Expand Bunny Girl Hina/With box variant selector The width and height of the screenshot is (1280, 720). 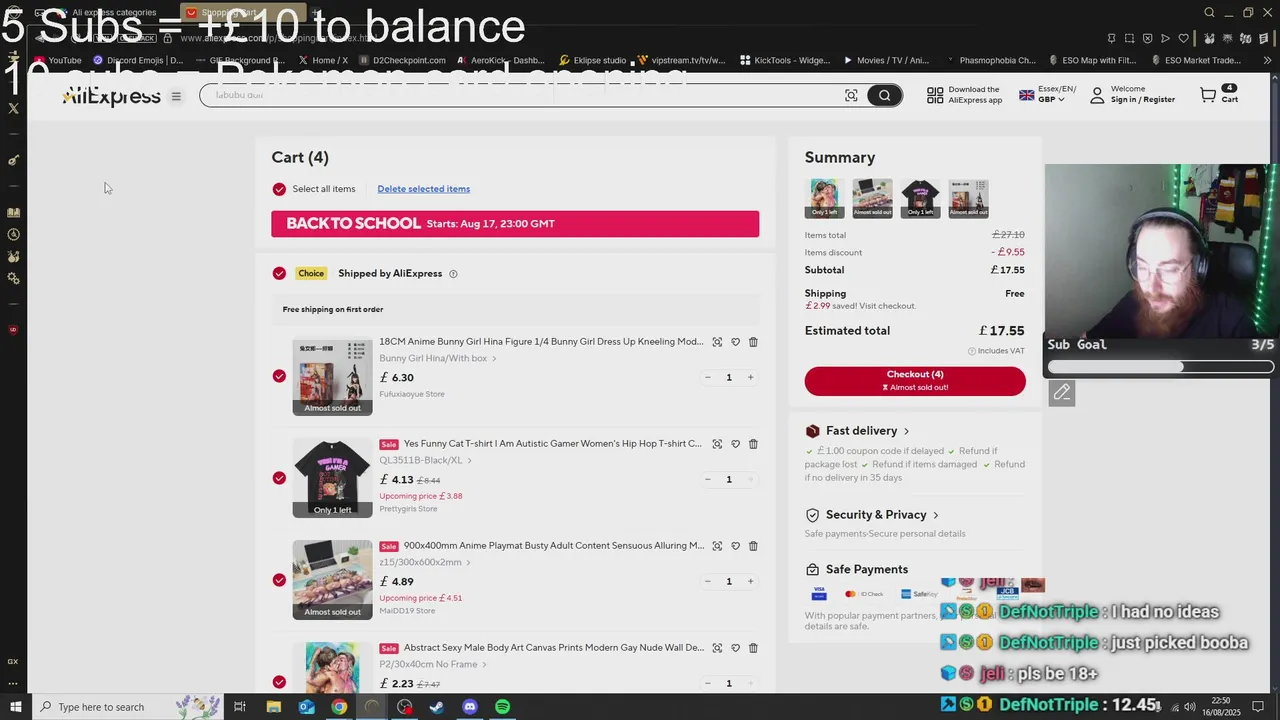(x=438, y=358)
